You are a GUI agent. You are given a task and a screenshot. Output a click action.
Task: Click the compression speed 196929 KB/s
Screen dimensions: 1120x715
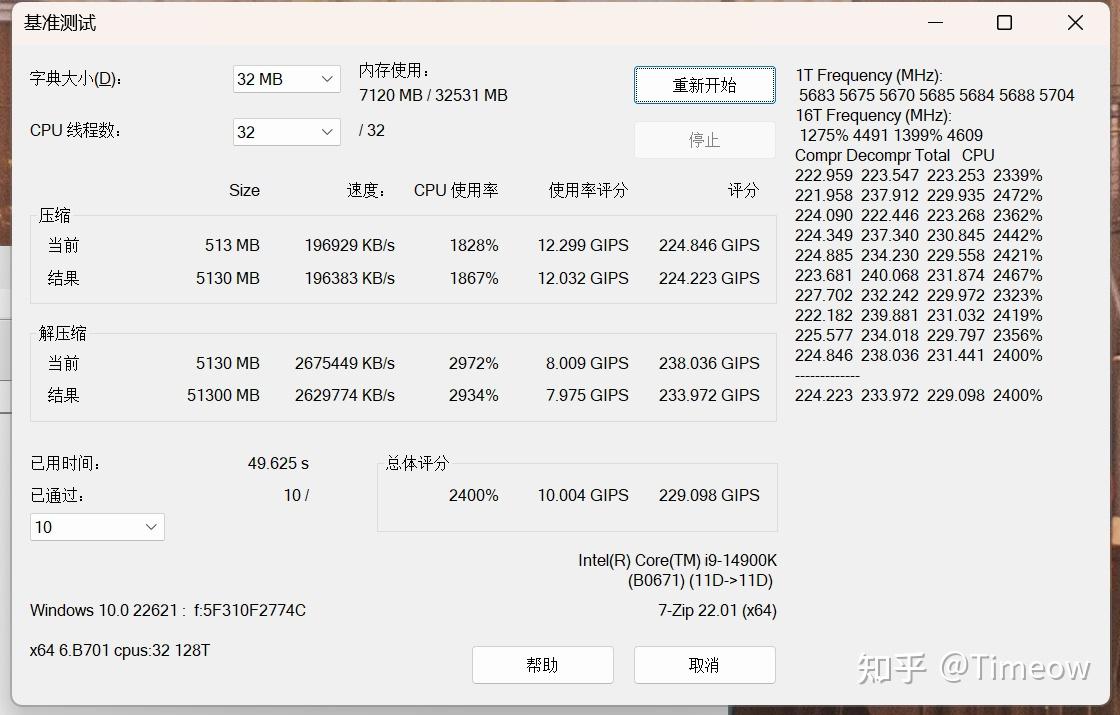349,245
